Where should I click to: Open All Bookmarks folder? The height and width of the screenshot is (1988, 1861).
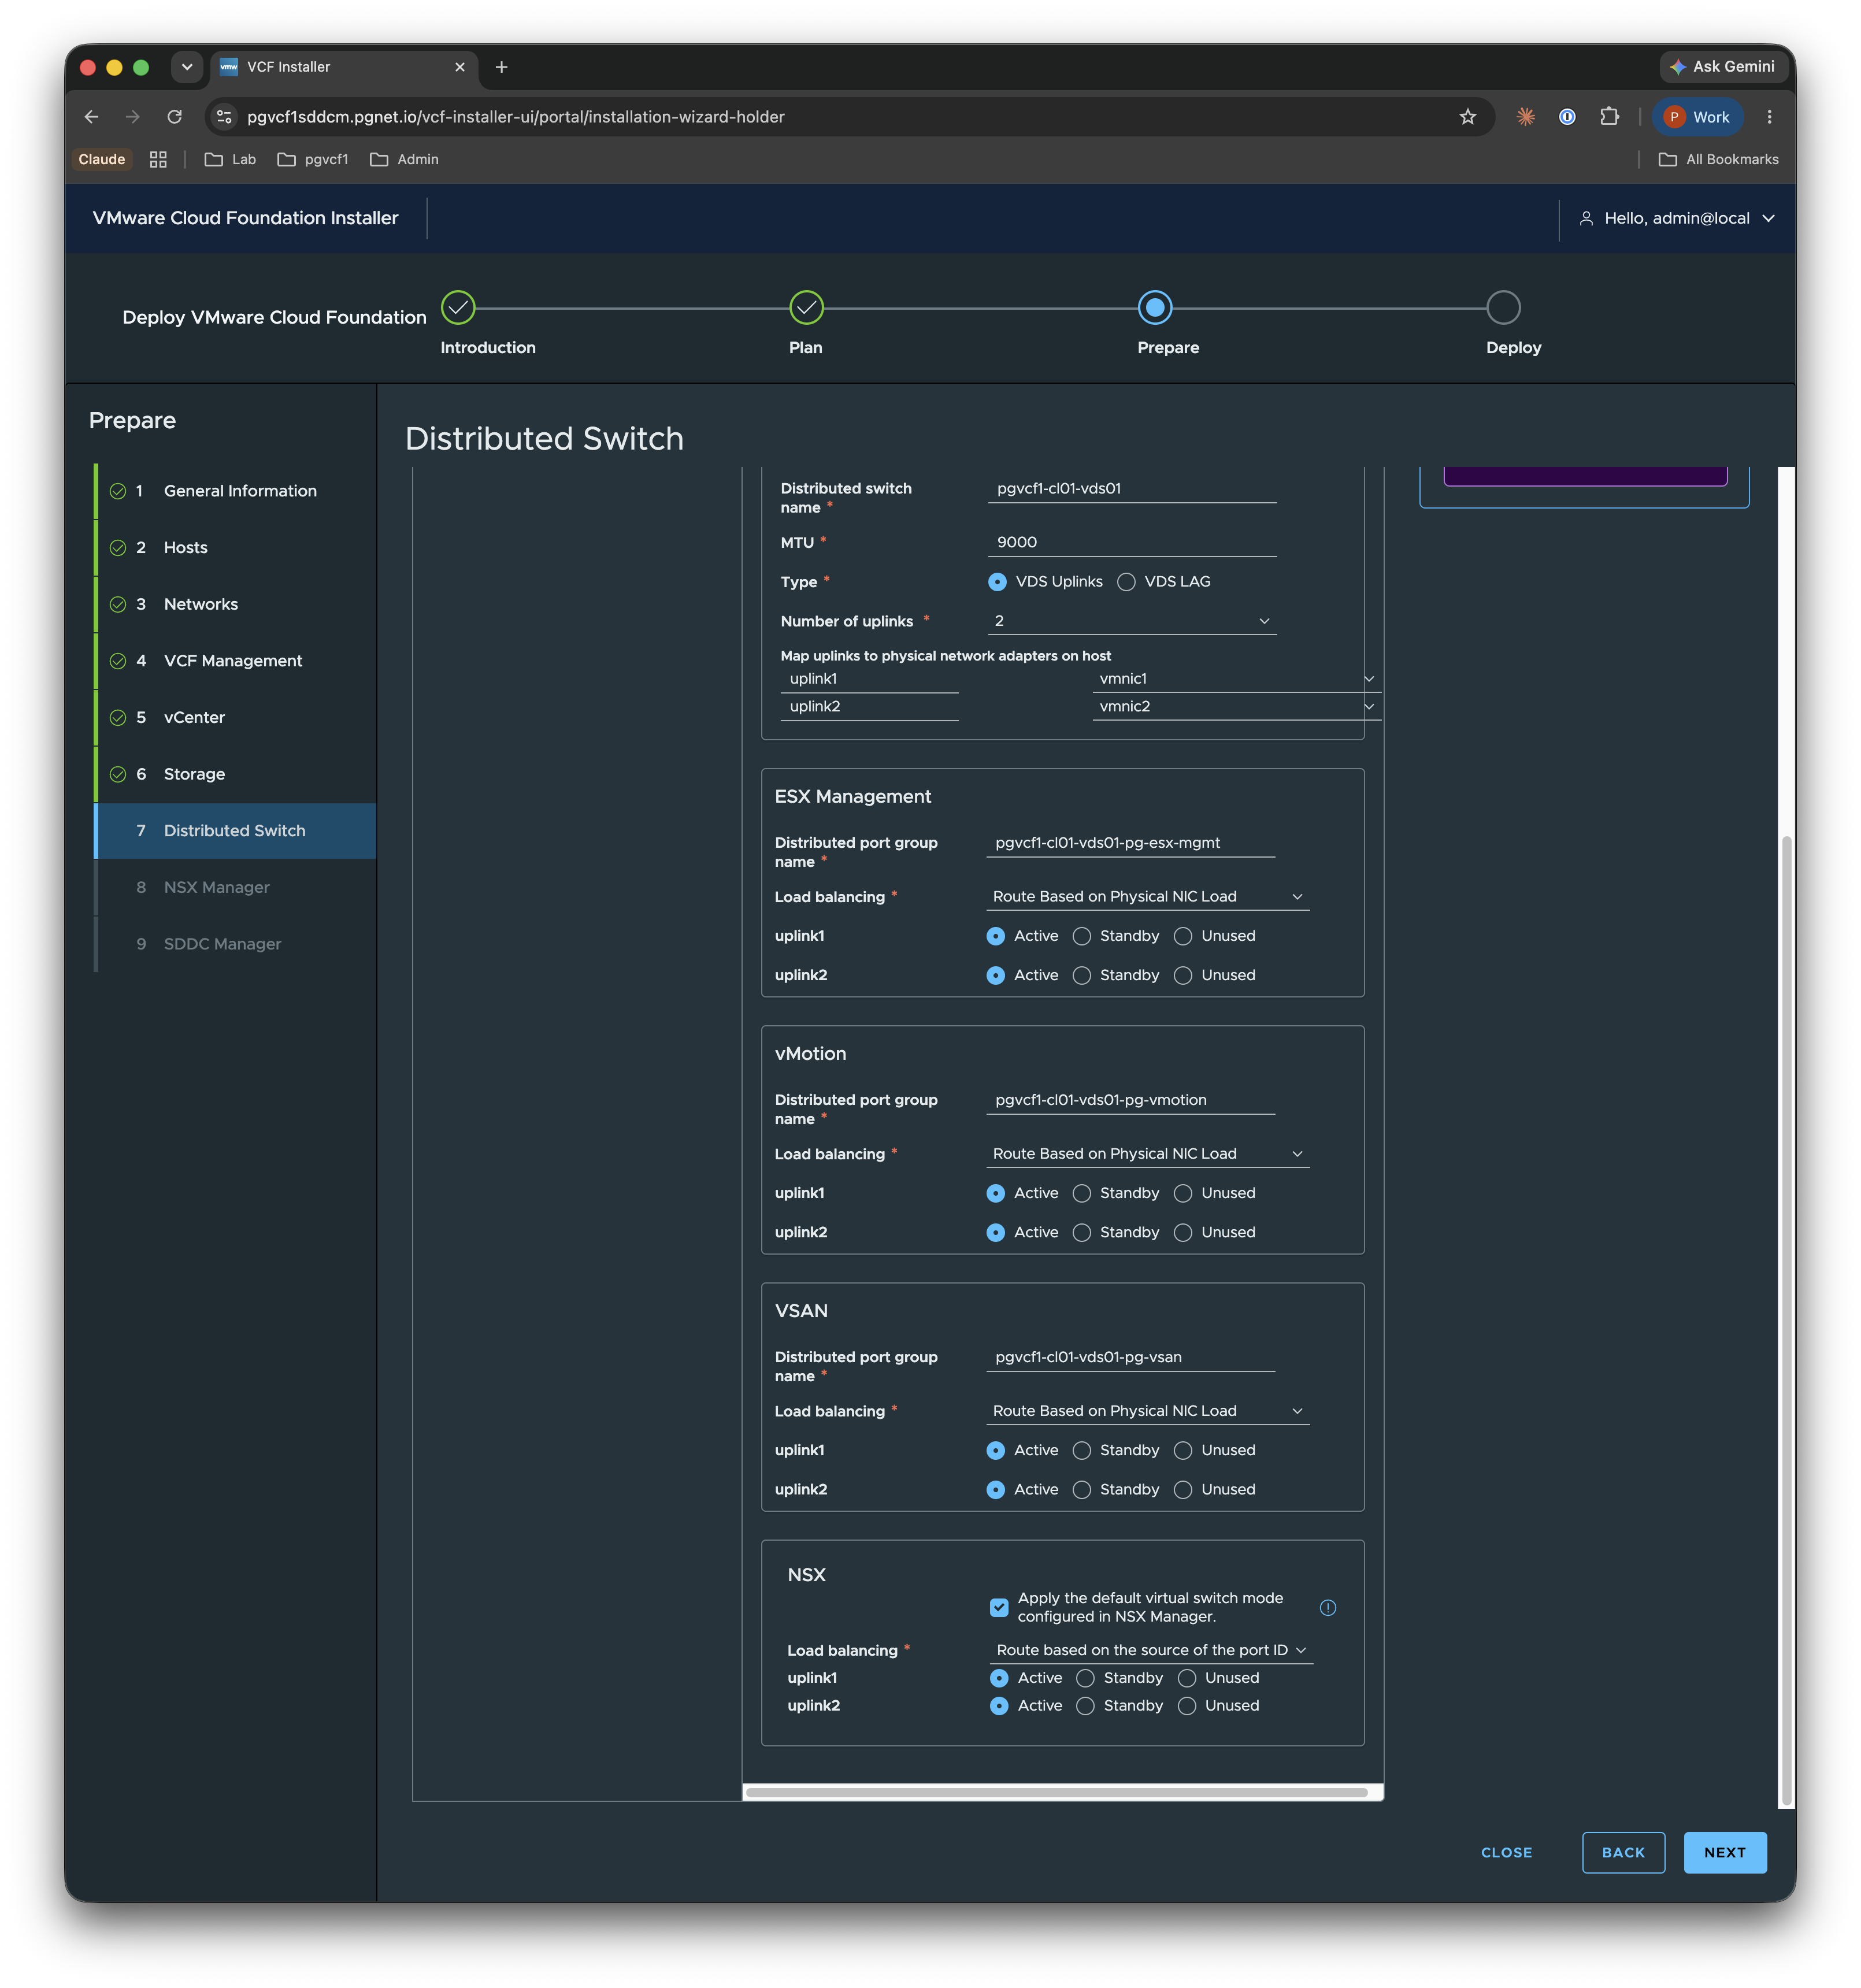pyautogui.click(x=1718, y=159)
